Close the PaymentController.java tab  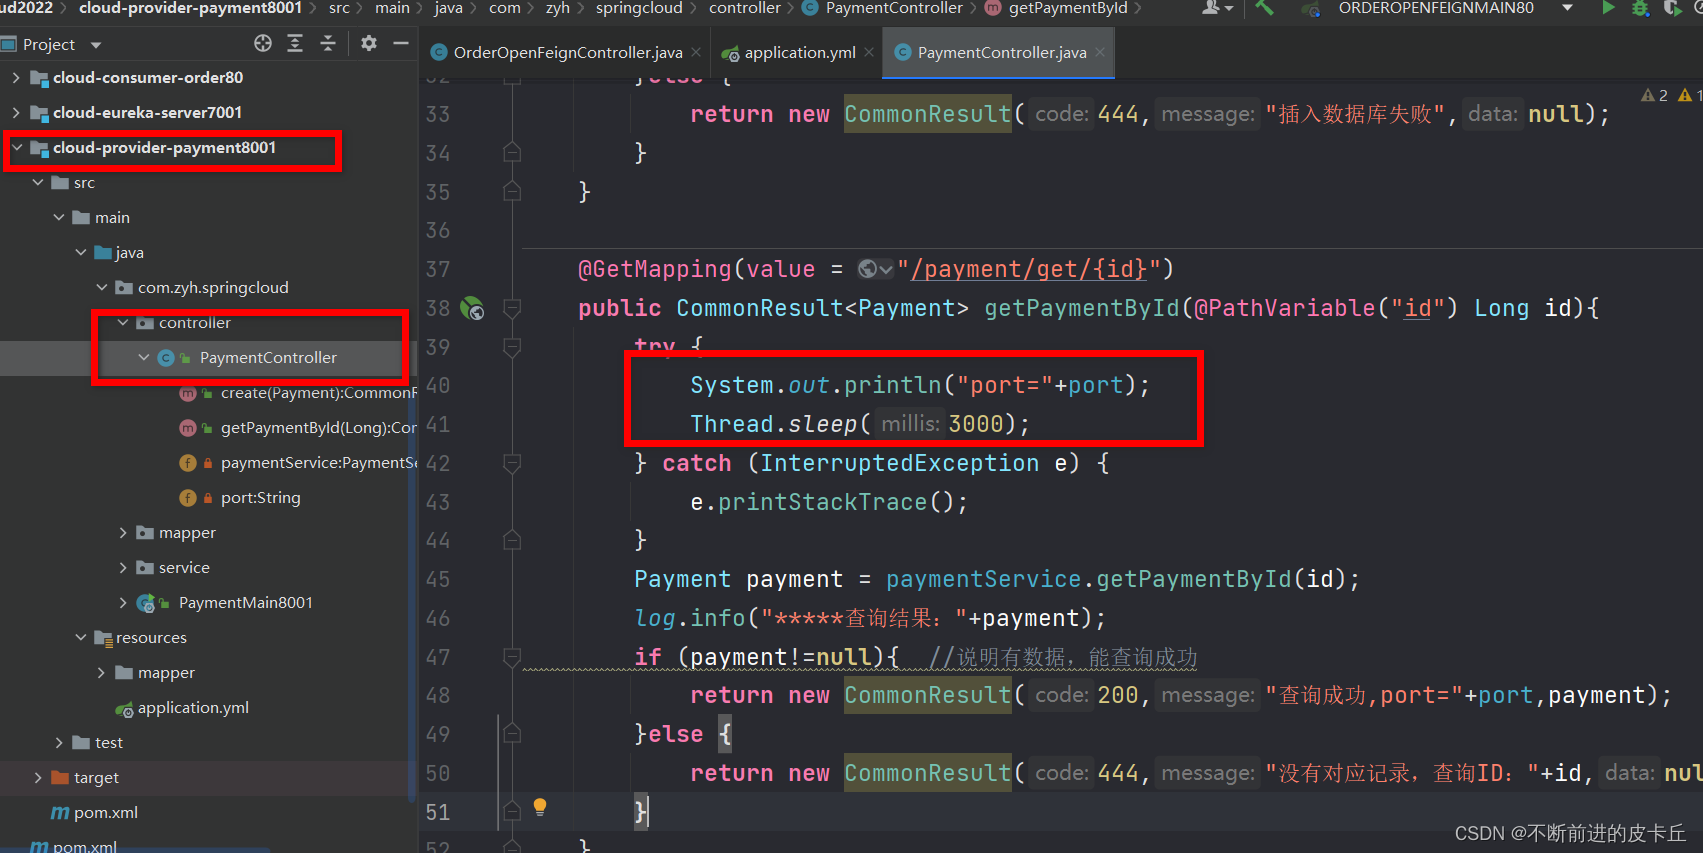click(1100, 52)
